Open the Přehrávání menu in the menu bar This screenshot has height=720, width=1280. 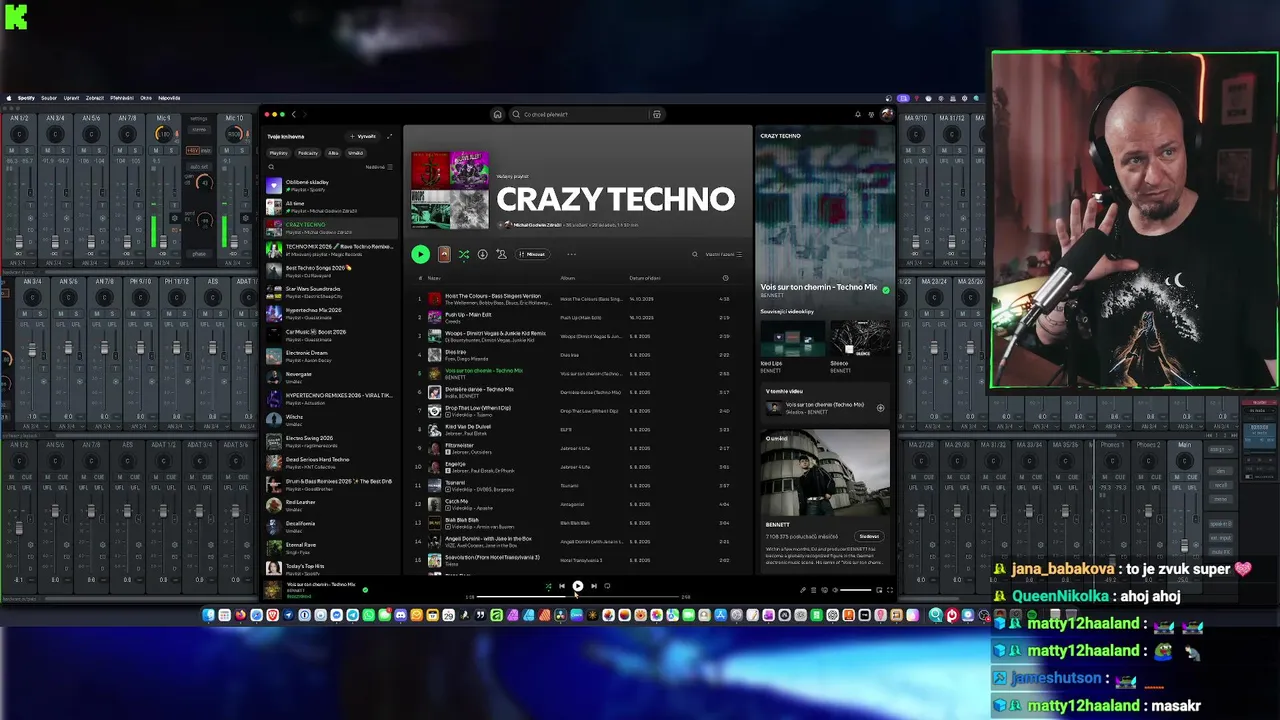(x=121, y=98)
